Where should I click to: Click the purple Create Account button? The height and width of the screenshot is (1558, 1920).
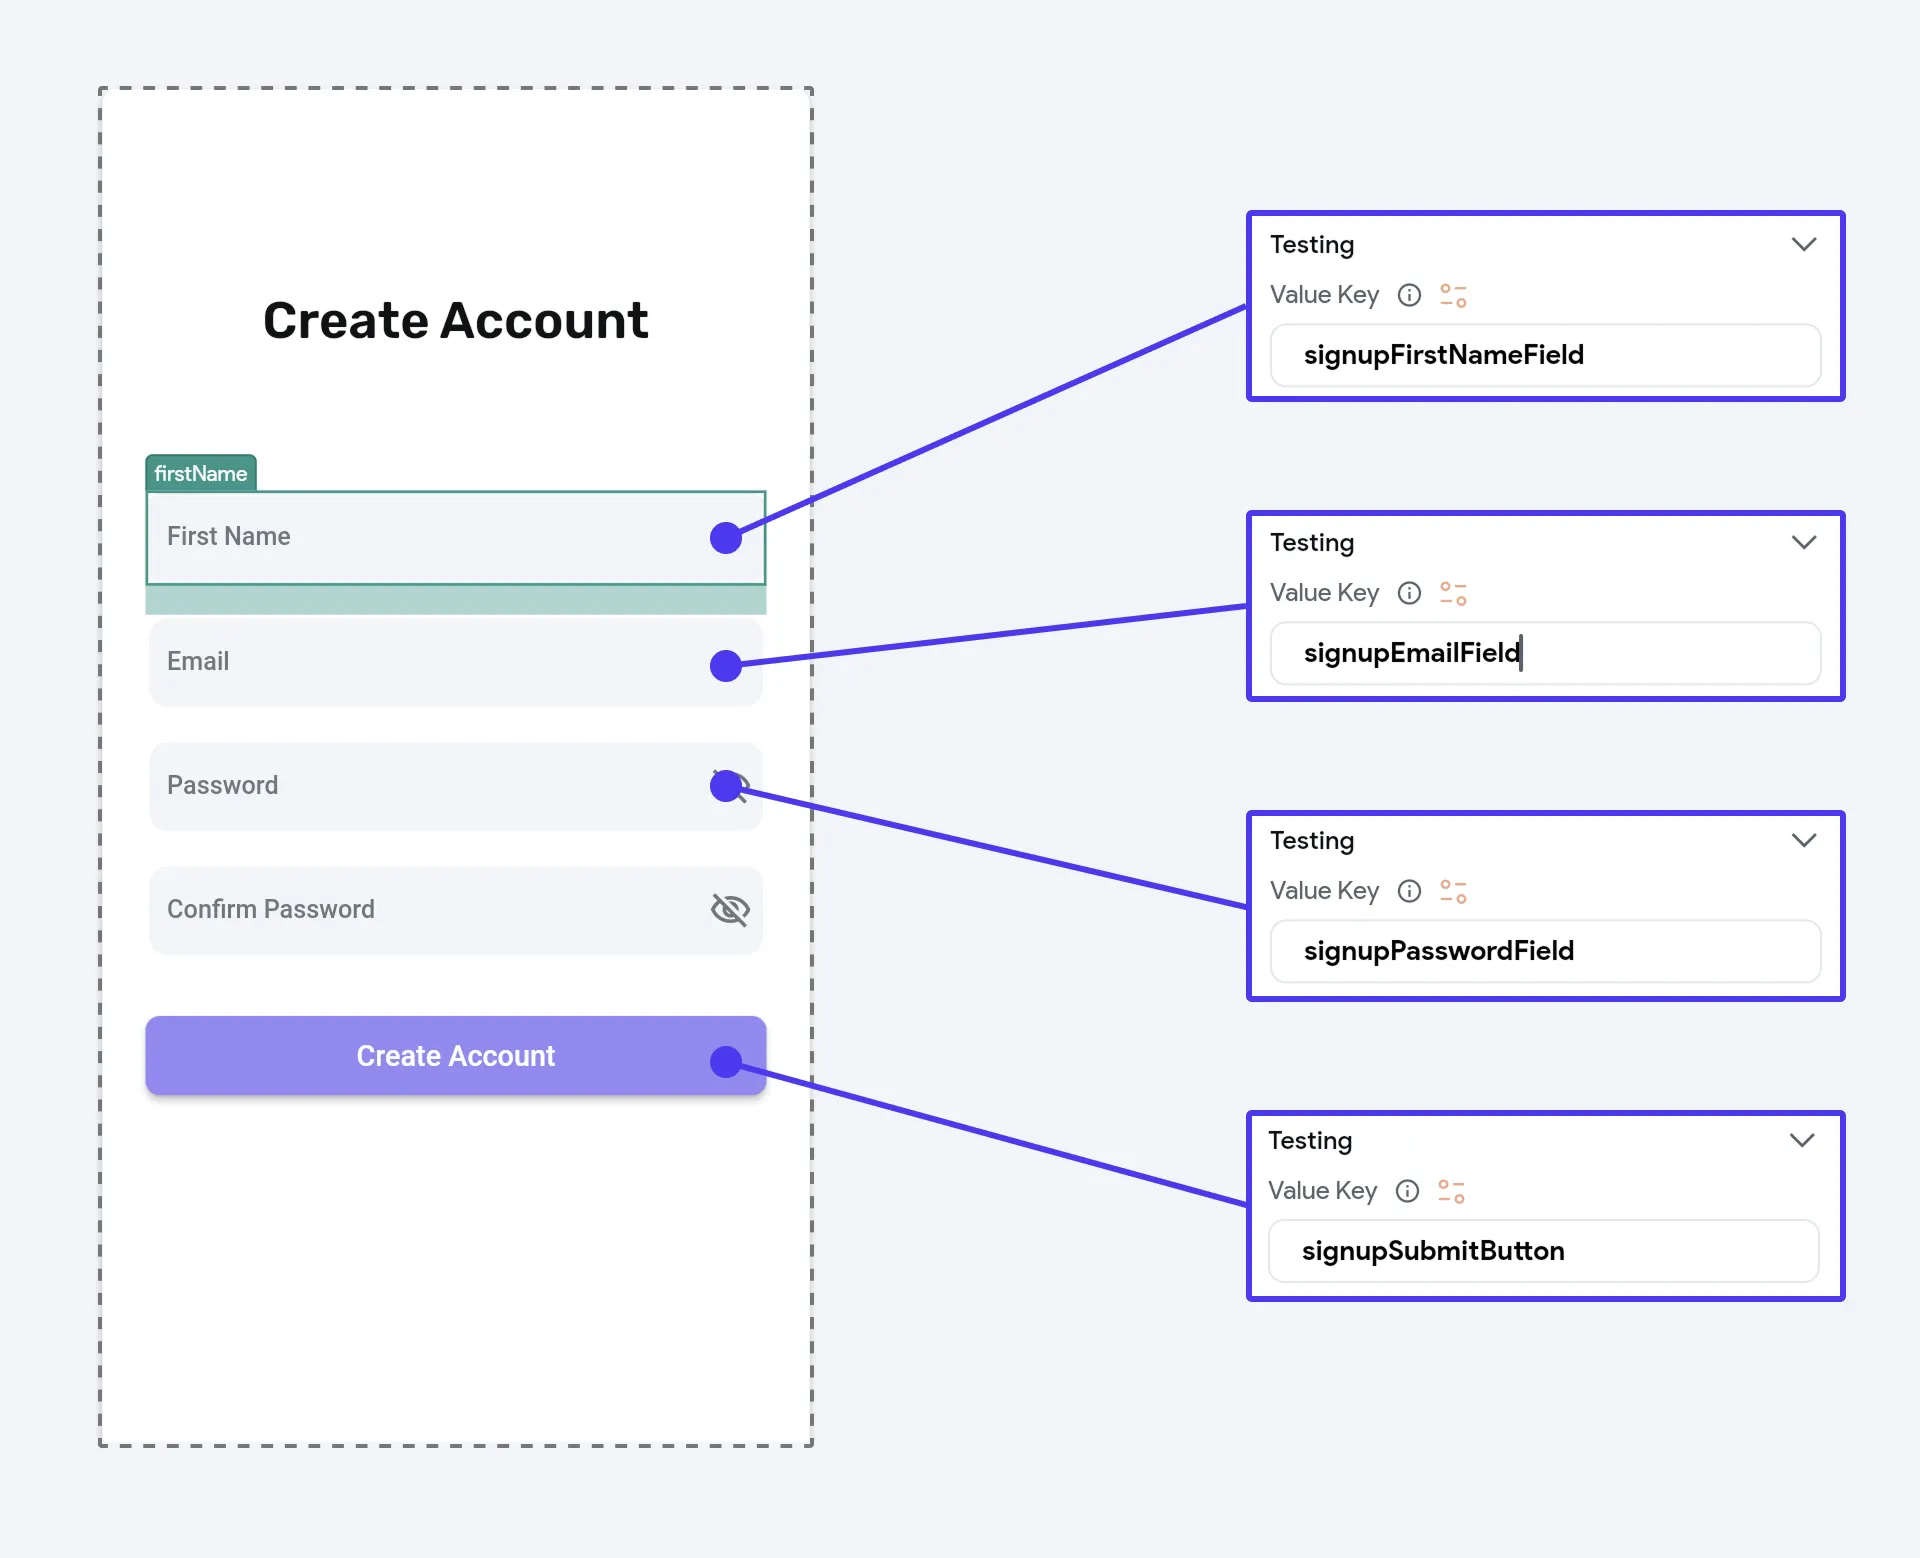456,1056
